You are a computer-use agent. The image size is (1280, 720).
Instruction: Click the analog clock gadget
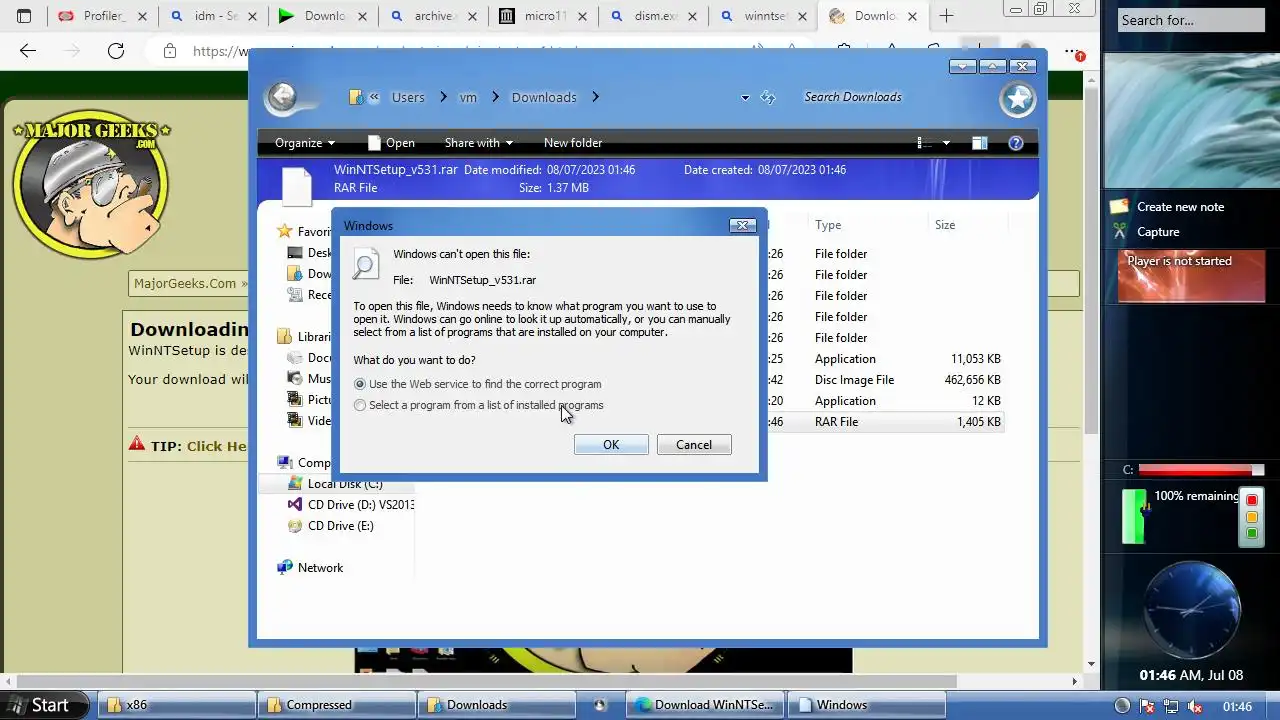[x=1191, y=610]
